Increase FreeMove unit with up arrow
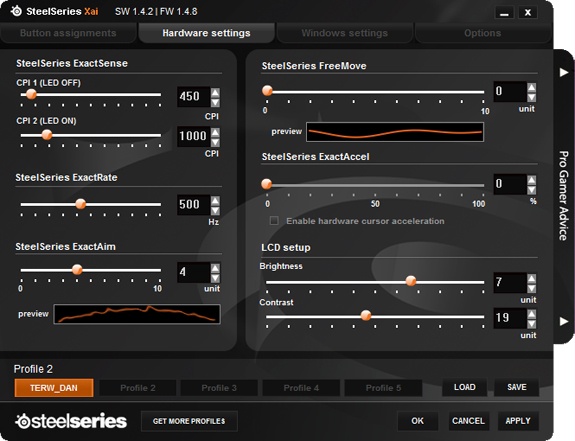This screenshot has height=441, width=575. coord(531,88)
